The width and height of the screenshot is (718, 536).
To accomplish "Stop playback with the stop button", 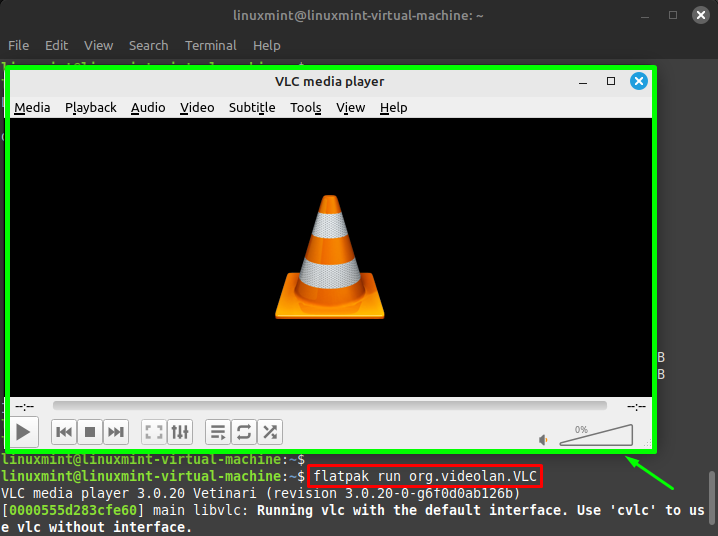I will tap(90, 432).
